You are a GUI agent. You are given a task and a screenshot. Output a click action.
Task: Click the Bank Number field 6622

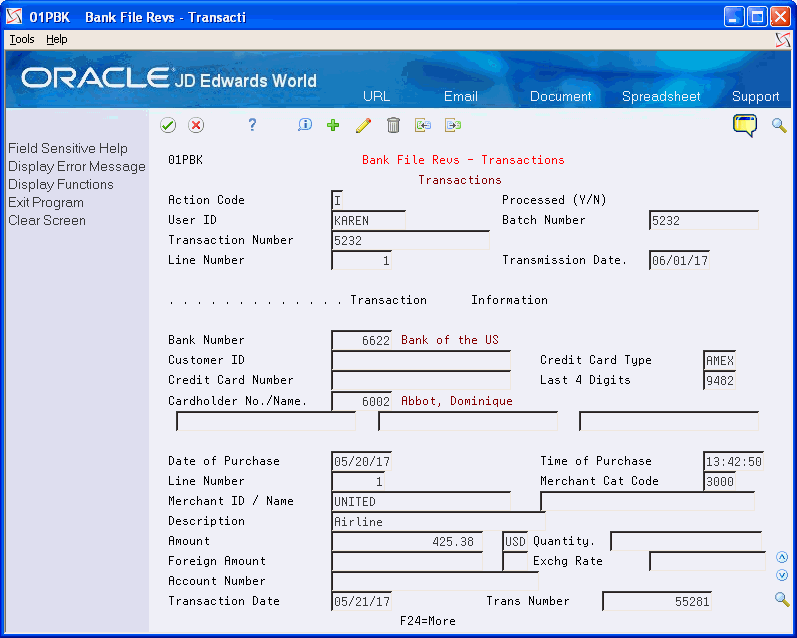pyautogui.click(x=361, y=340)
